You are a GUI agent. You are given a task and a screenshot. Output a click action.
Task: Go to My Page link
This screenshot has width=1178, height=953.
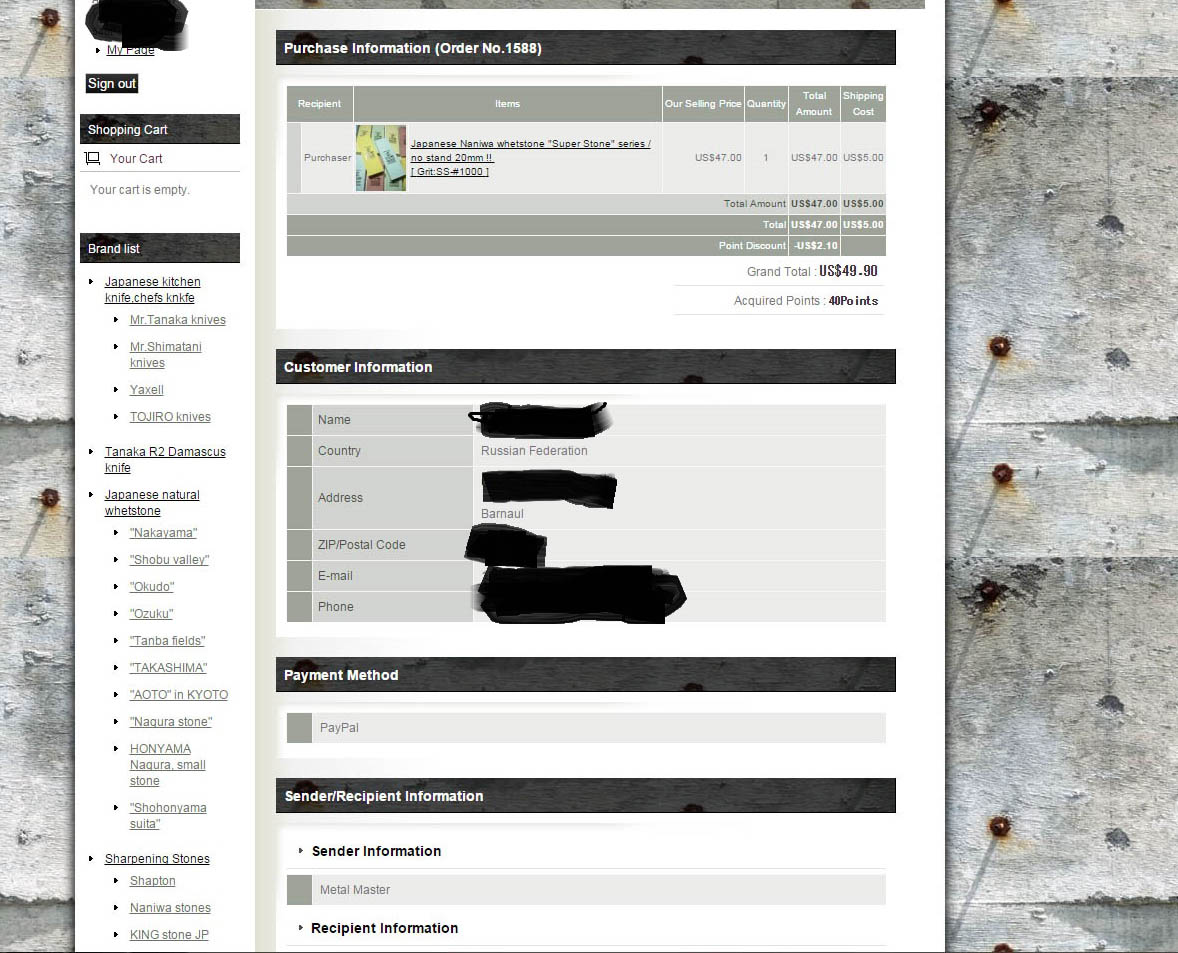[x=130, y=50]
